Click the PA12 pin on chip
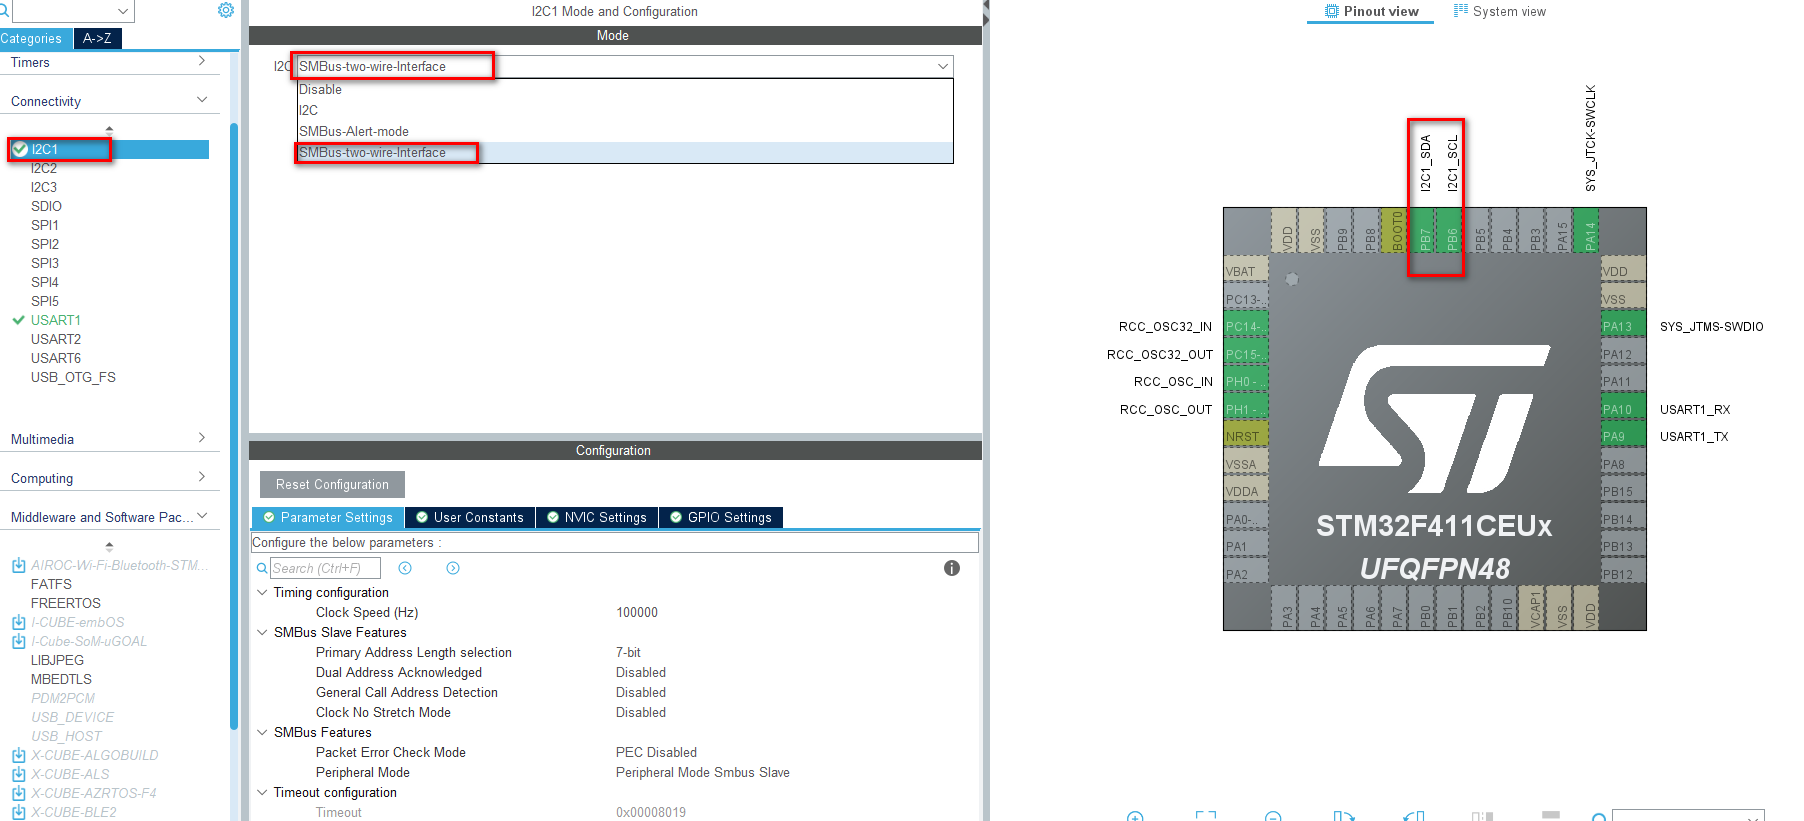The width and height of the screenshot is (1804, 821). click(x=1623, y=354)
